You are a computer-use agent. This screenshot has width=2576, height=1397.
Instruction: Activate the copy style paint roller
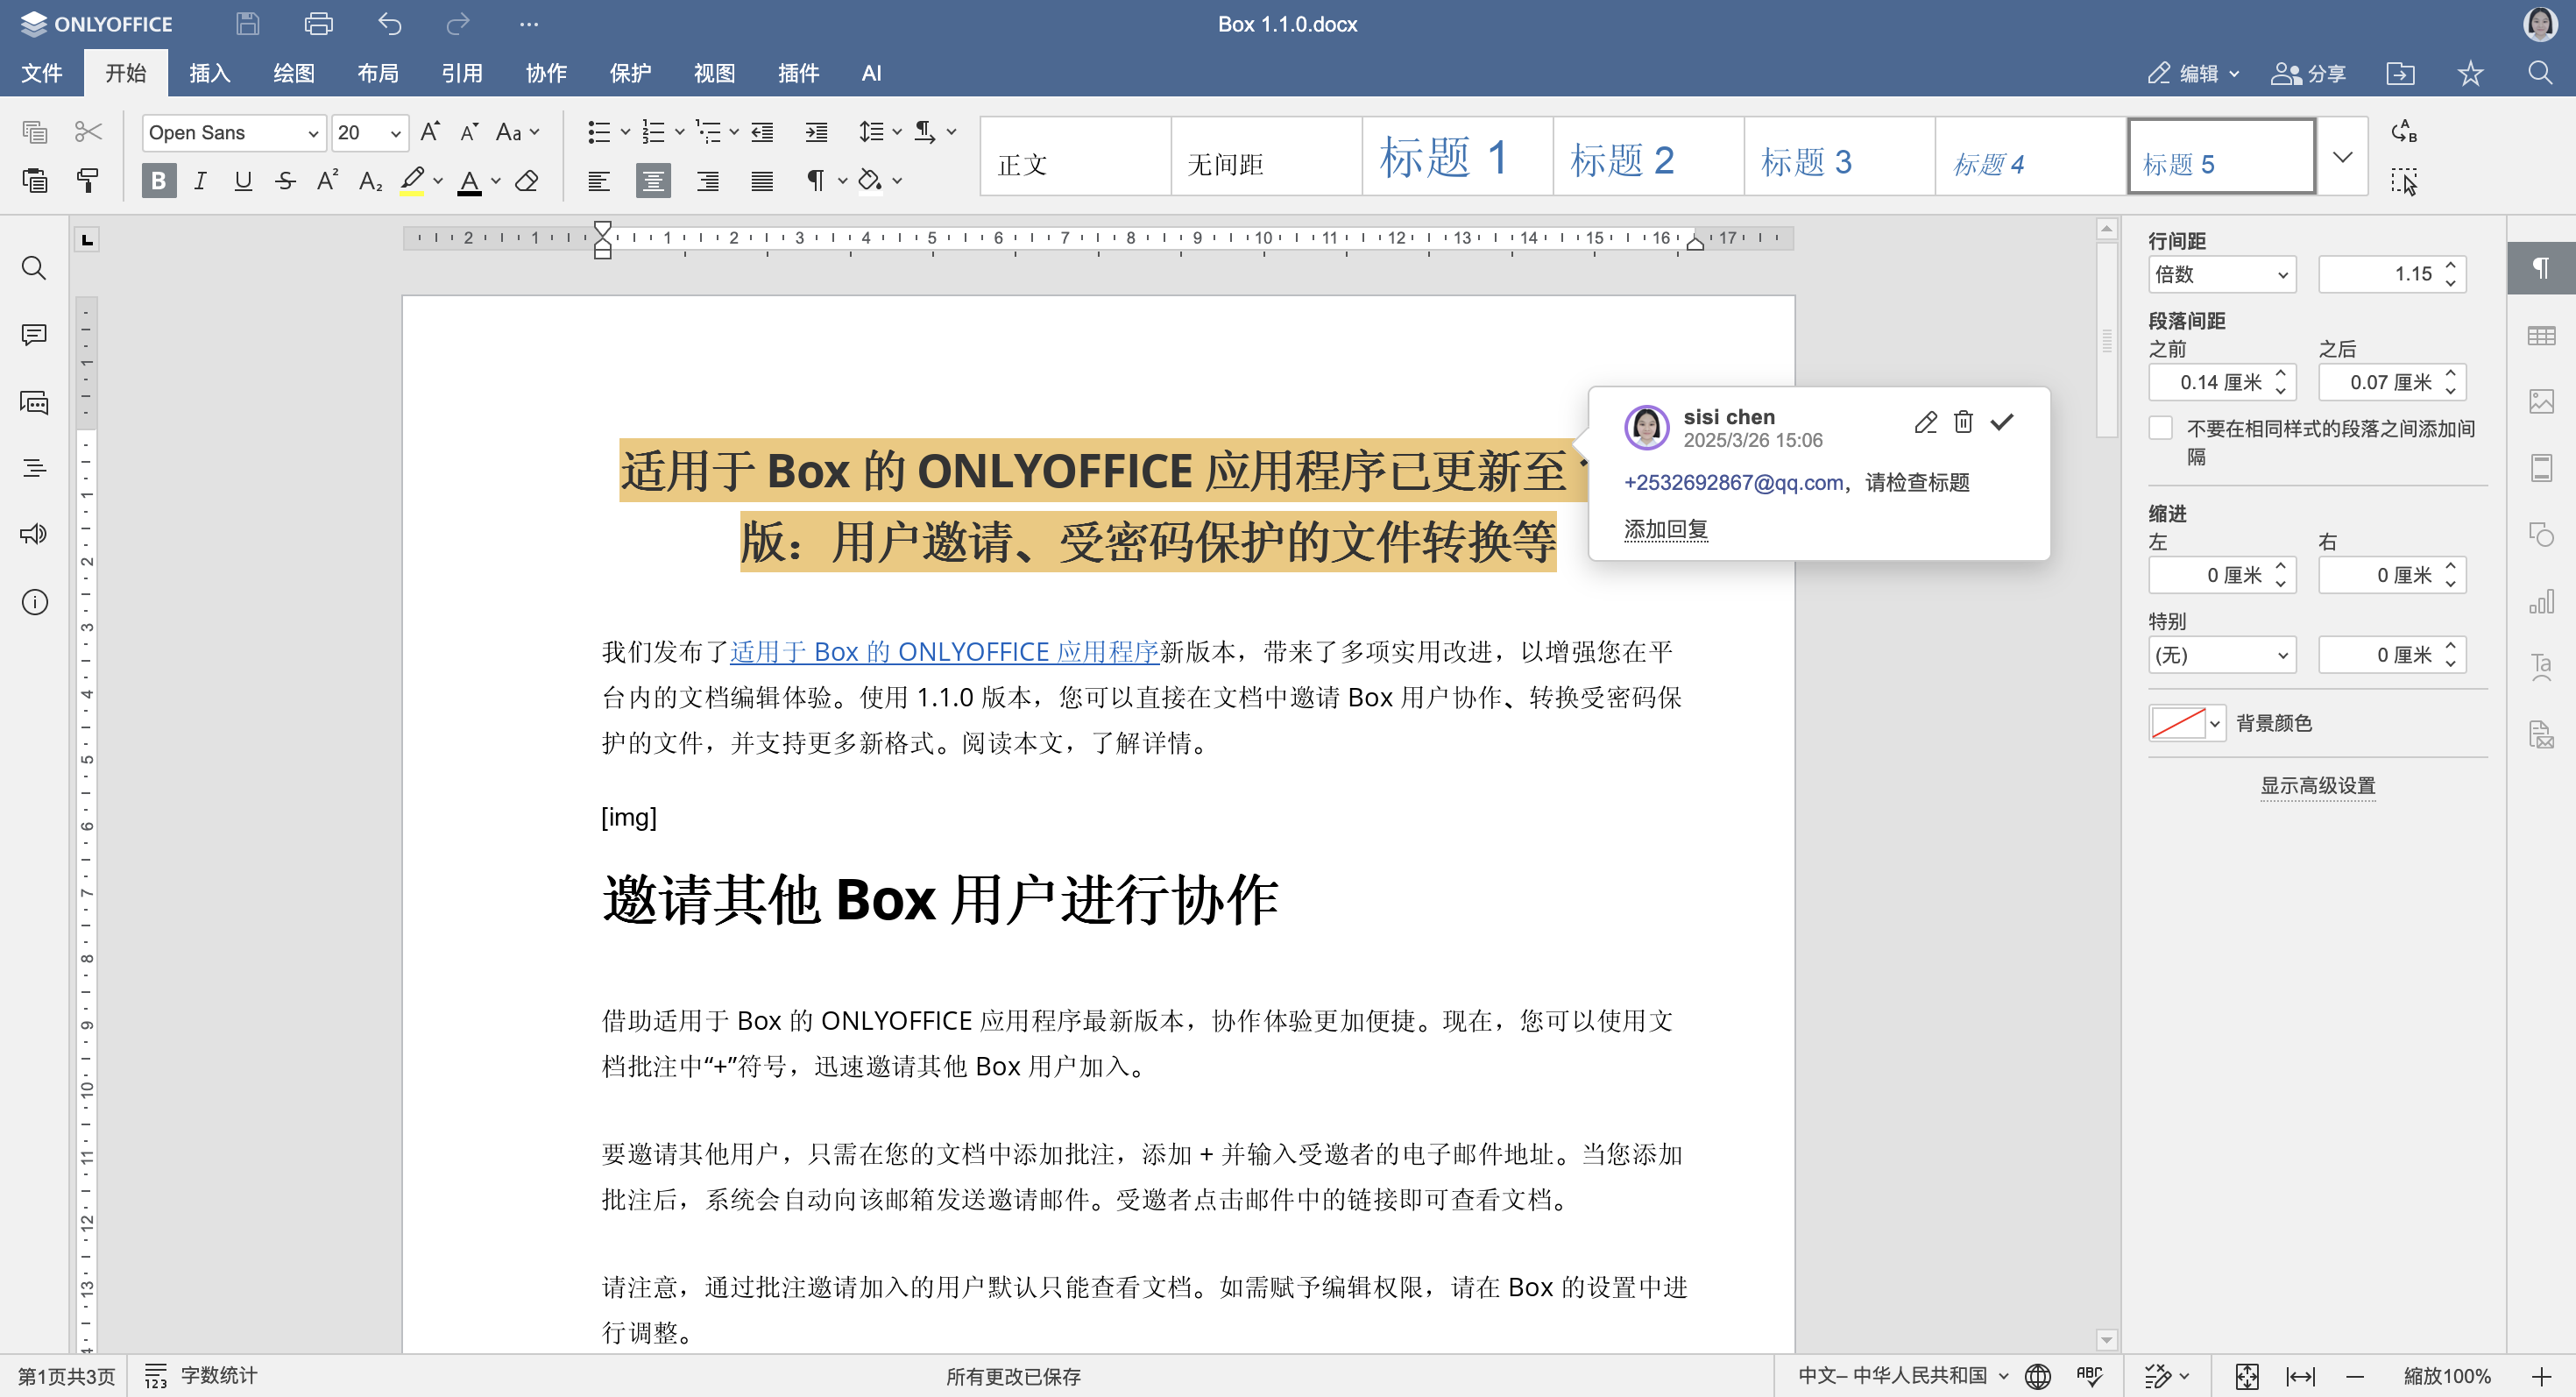coord(88,181)
